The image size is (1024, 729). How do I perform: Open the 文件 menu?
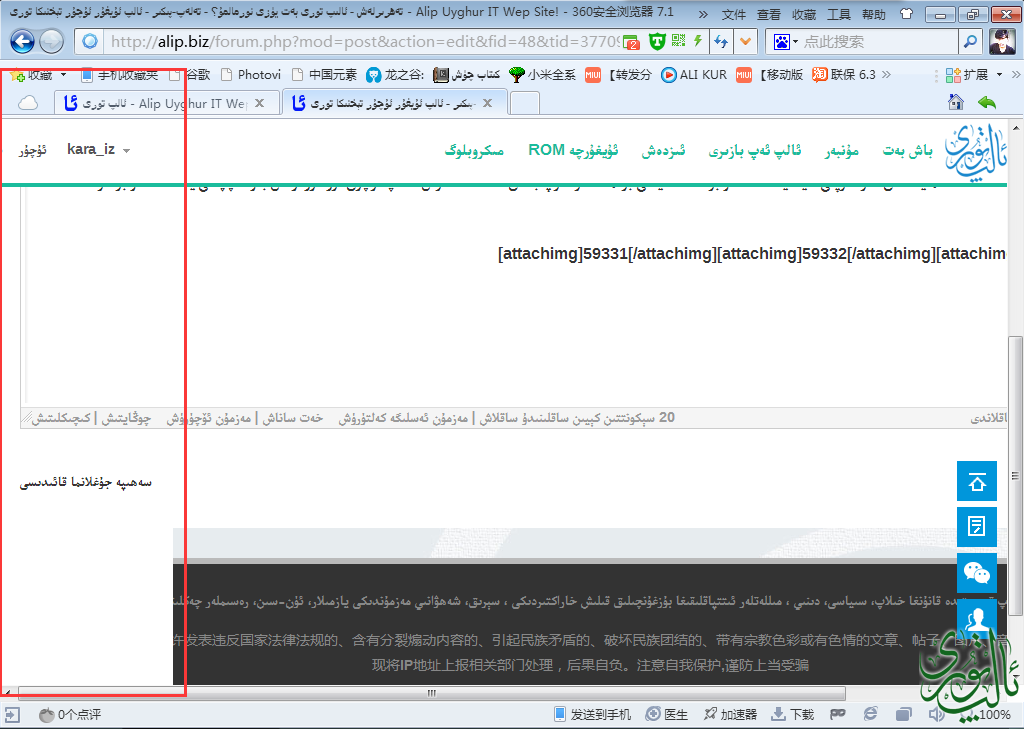[x=733, y=14]
